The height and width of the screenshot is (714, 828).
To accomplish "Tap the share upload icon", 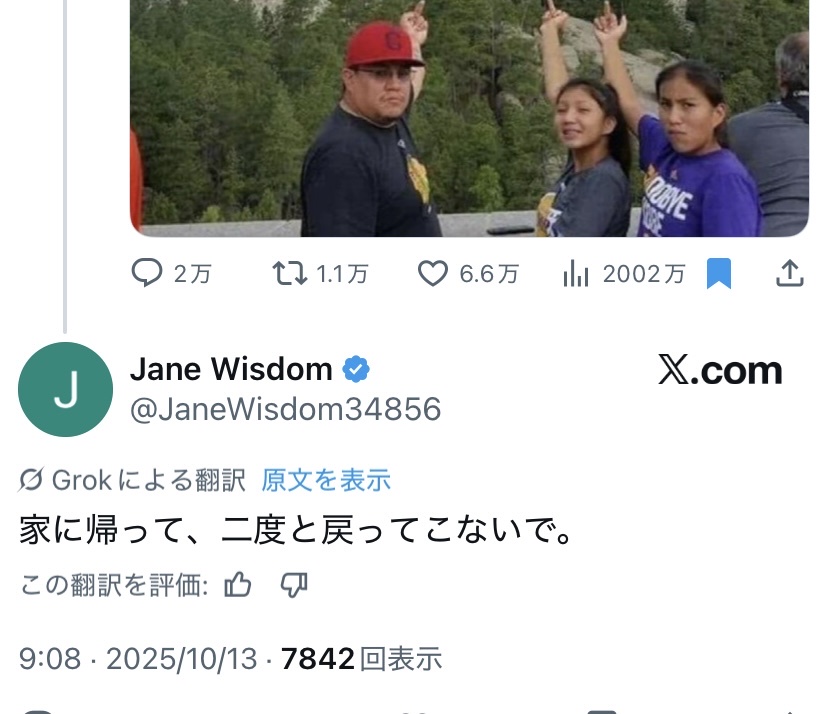I will pos(789,273).
